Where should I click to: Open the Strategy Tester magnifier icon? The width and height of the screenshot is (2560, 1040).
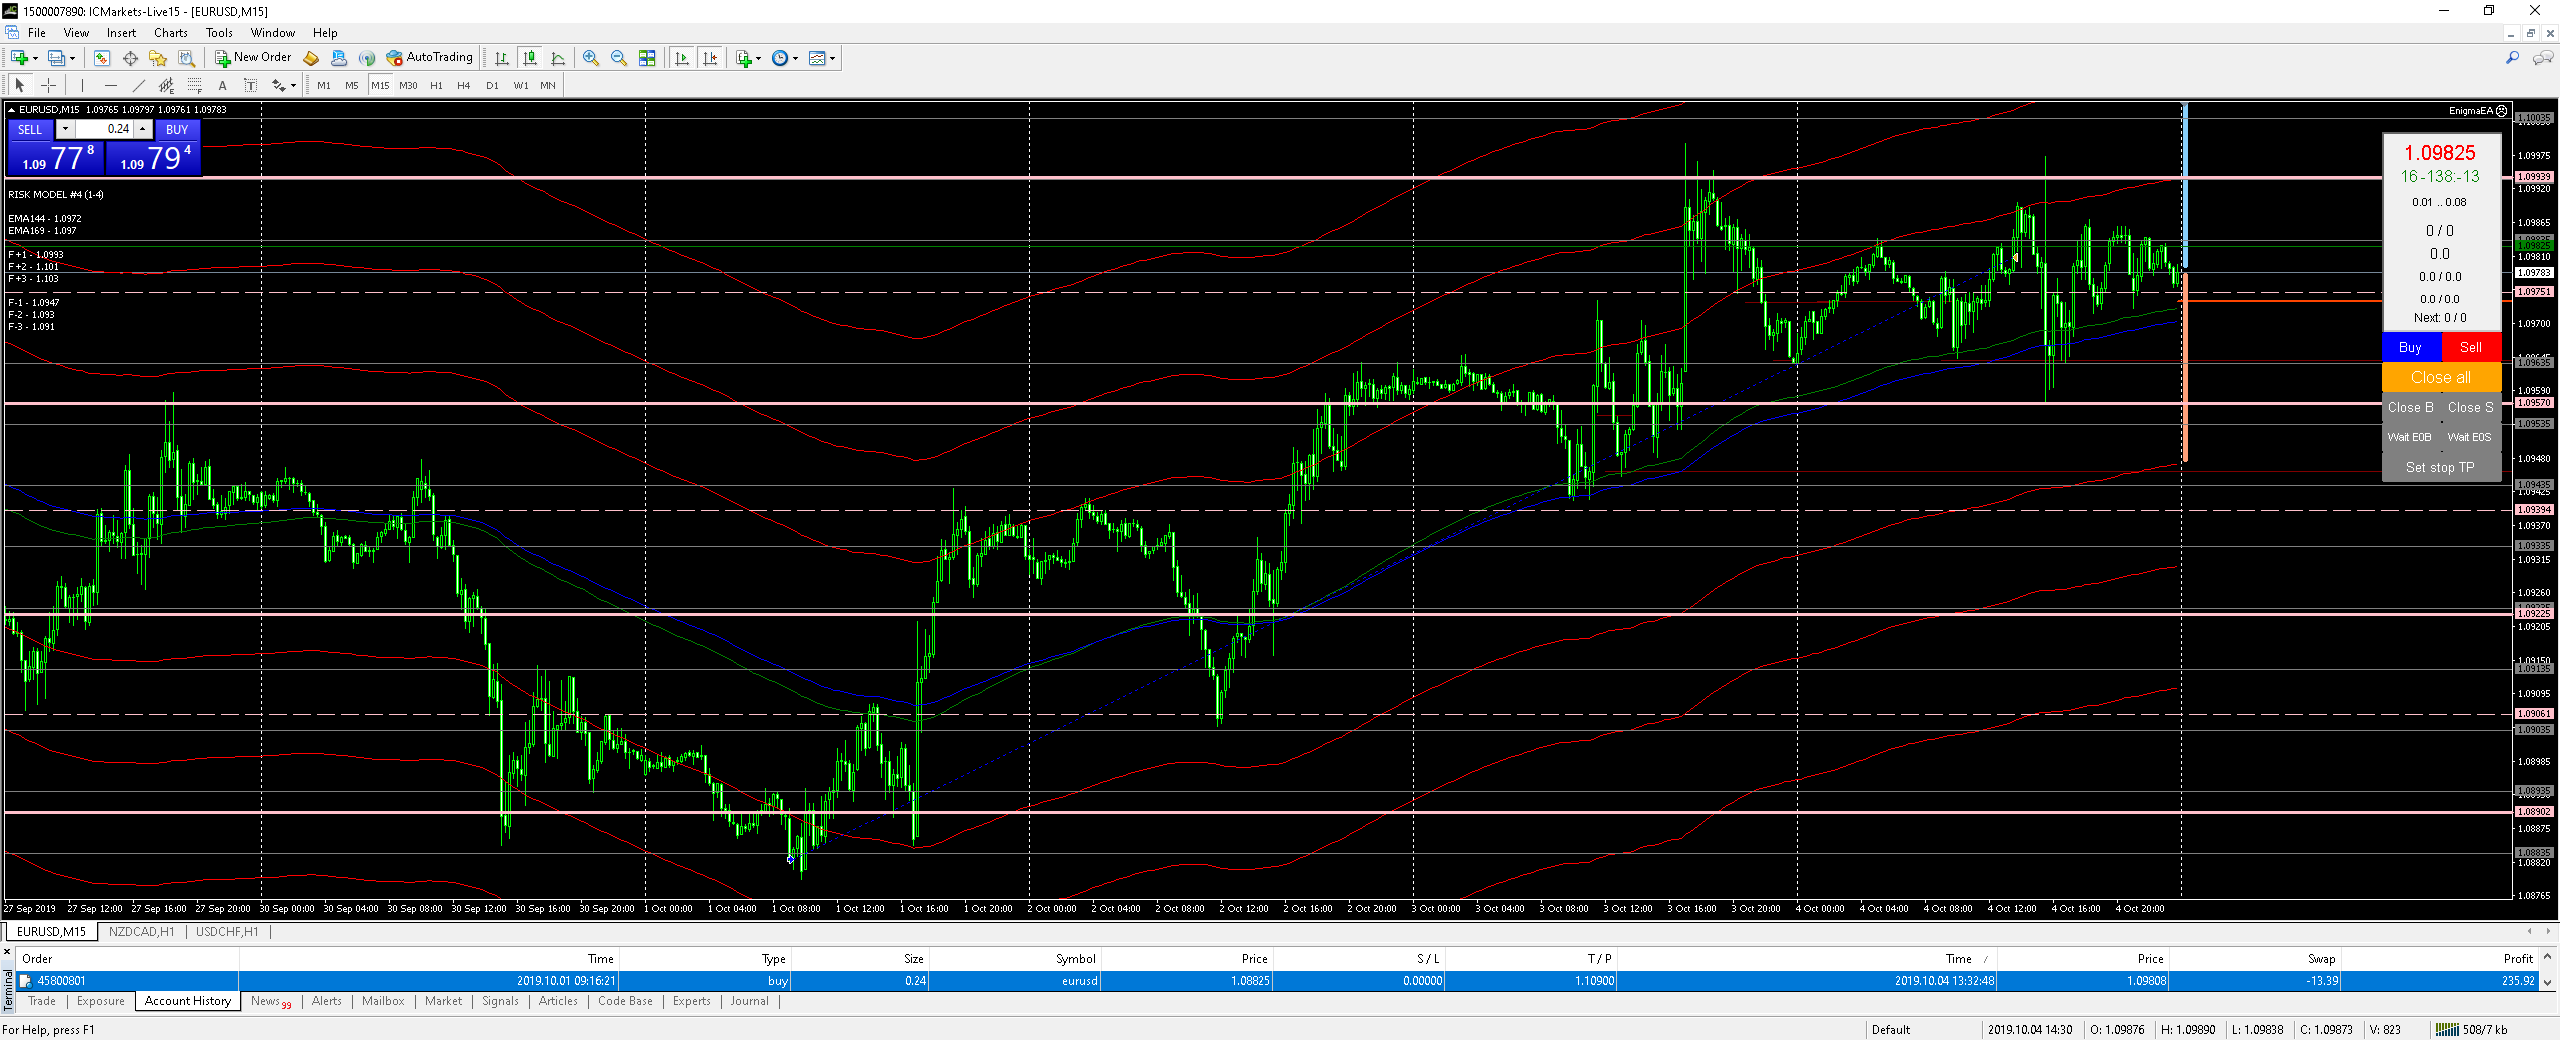pyautogui.click(x=186, y=58)
